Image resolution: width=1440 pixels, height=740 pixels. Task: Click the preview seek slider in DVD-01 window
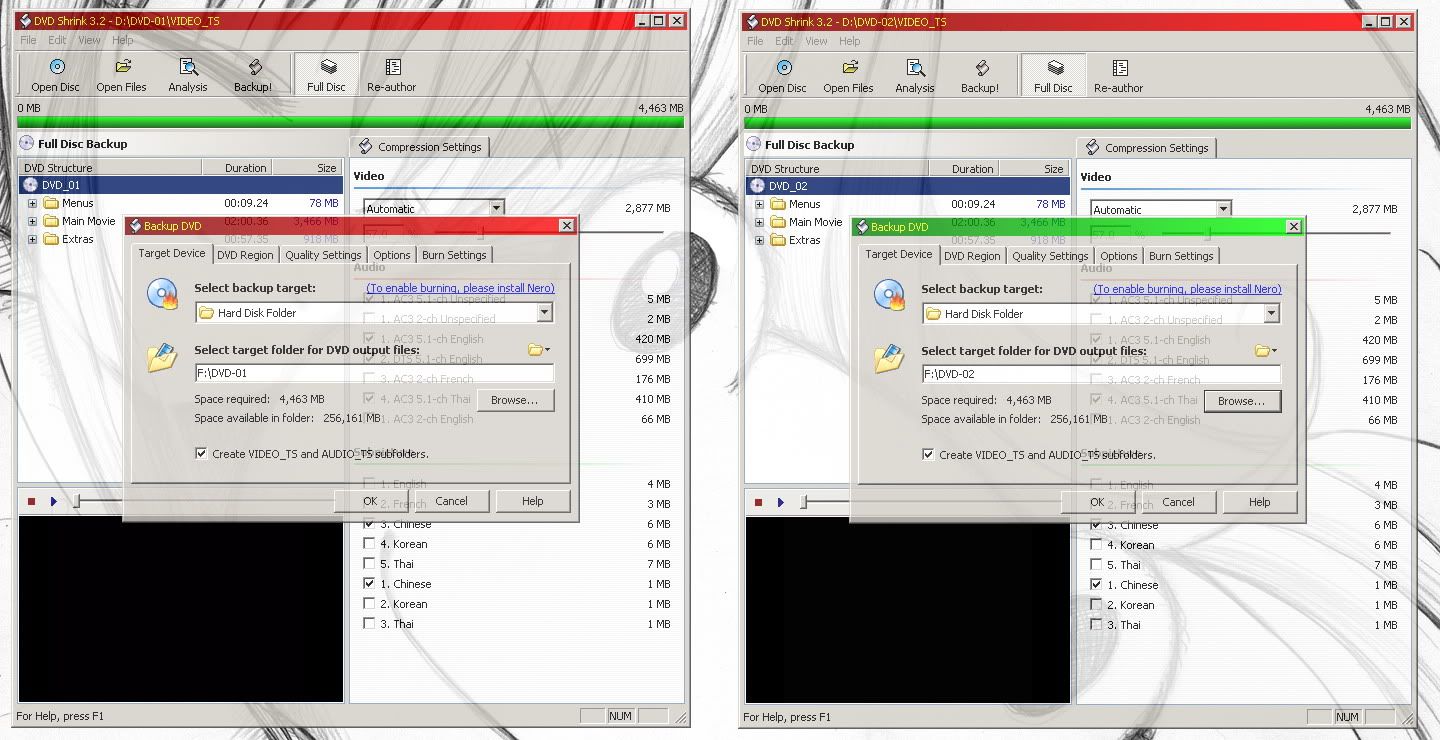pos(77,501)
